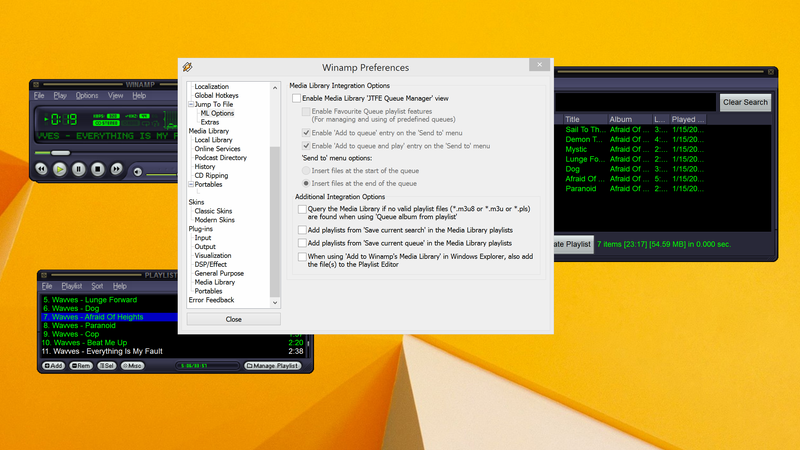The height and width of the screenshot is (450, 800).
Task: Stop playback in Winamp main window
Action: pos(97,169)
